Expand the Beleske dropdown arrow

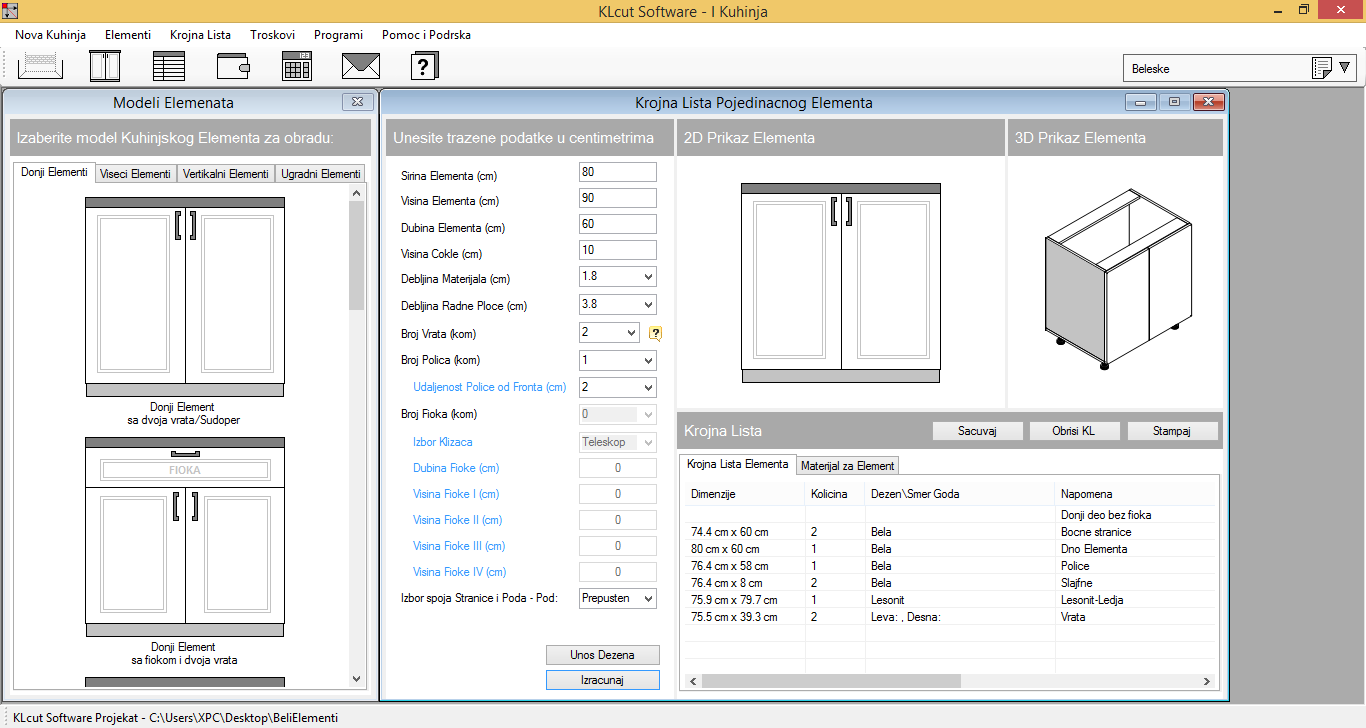pyautogui.click(x=1345, y=68)
